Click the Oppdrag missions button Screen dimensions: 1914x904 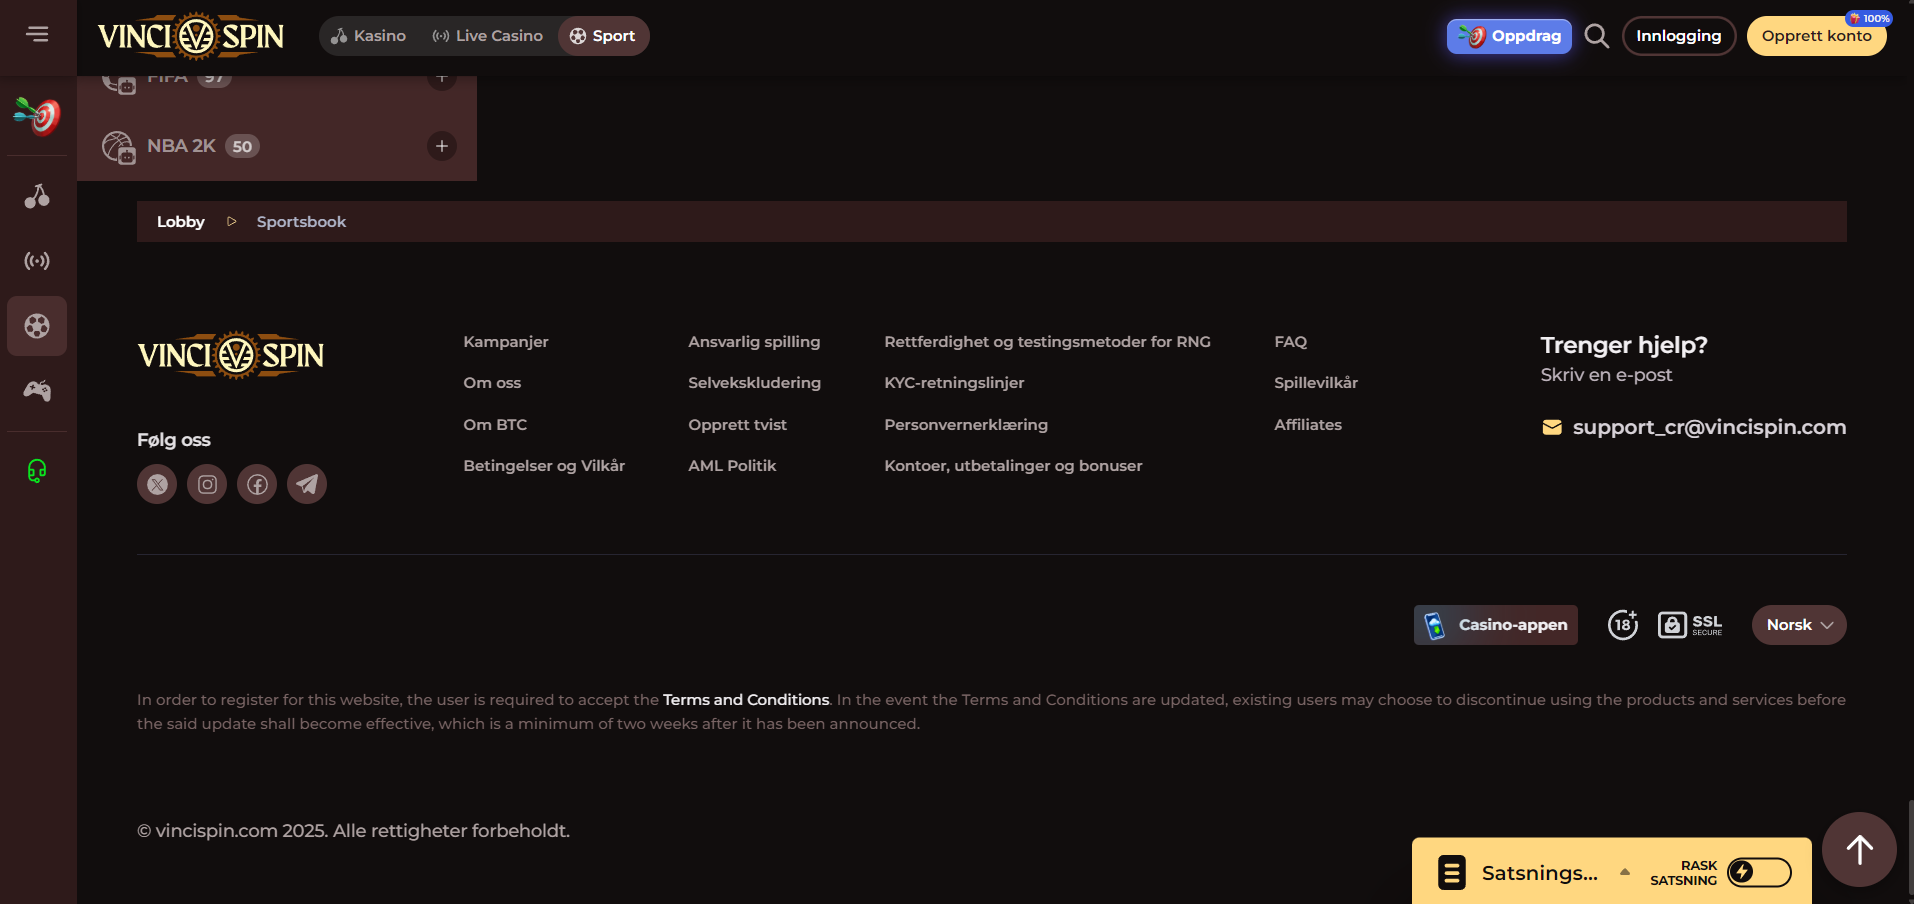click(1509, 36)
